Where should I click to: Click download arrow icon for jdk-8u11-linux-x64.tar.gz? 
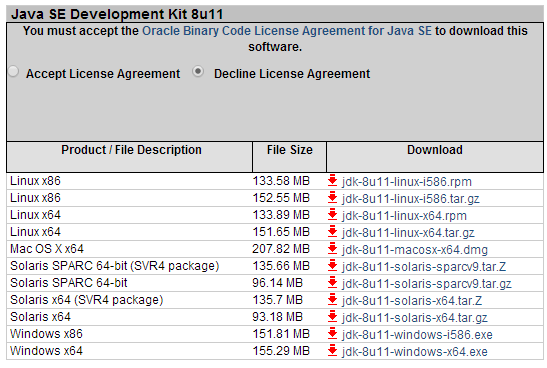332,232
